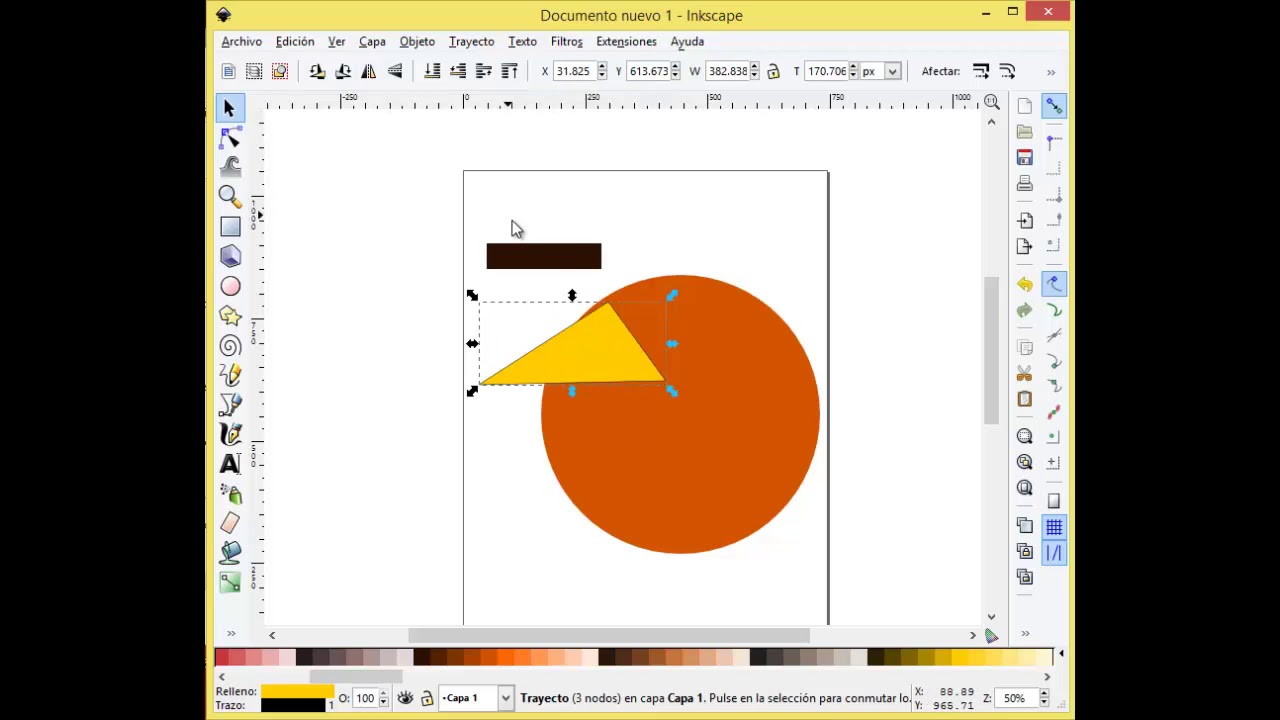Open the Trayecto menu
The image size is (1280, 720).
pyautogui.click(x=471, y=42)
